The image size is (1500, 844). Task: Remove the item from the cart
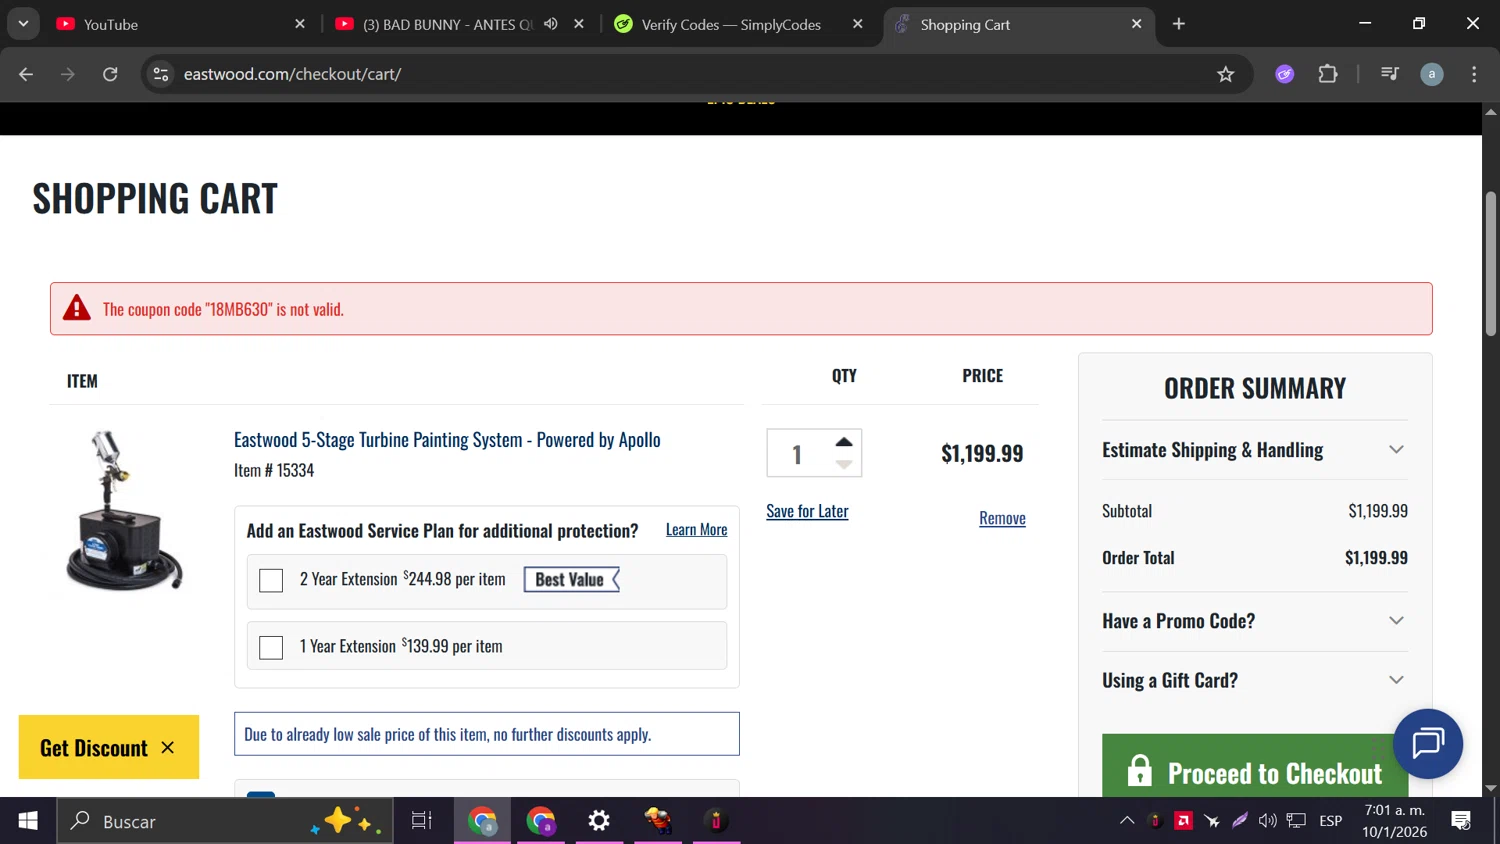click(1002, 518)
